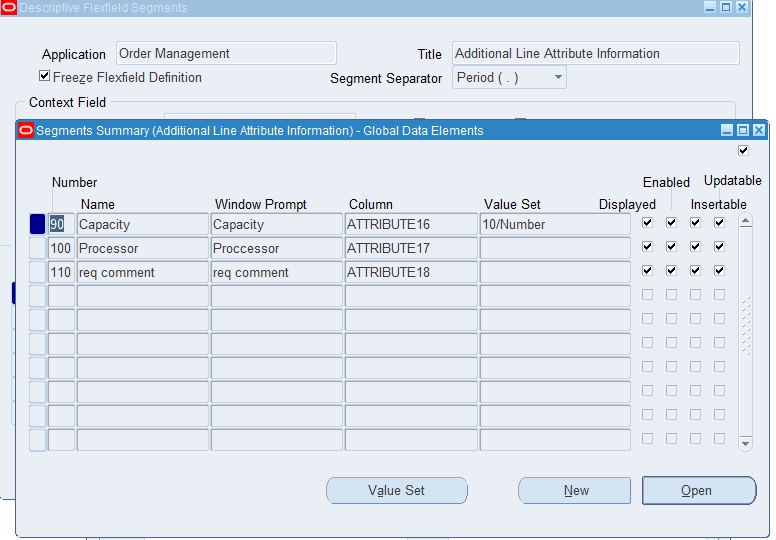Toggle checkbox at top right of Segments Summary
Viewport: 776px width, 540px height.
[743, 151]
